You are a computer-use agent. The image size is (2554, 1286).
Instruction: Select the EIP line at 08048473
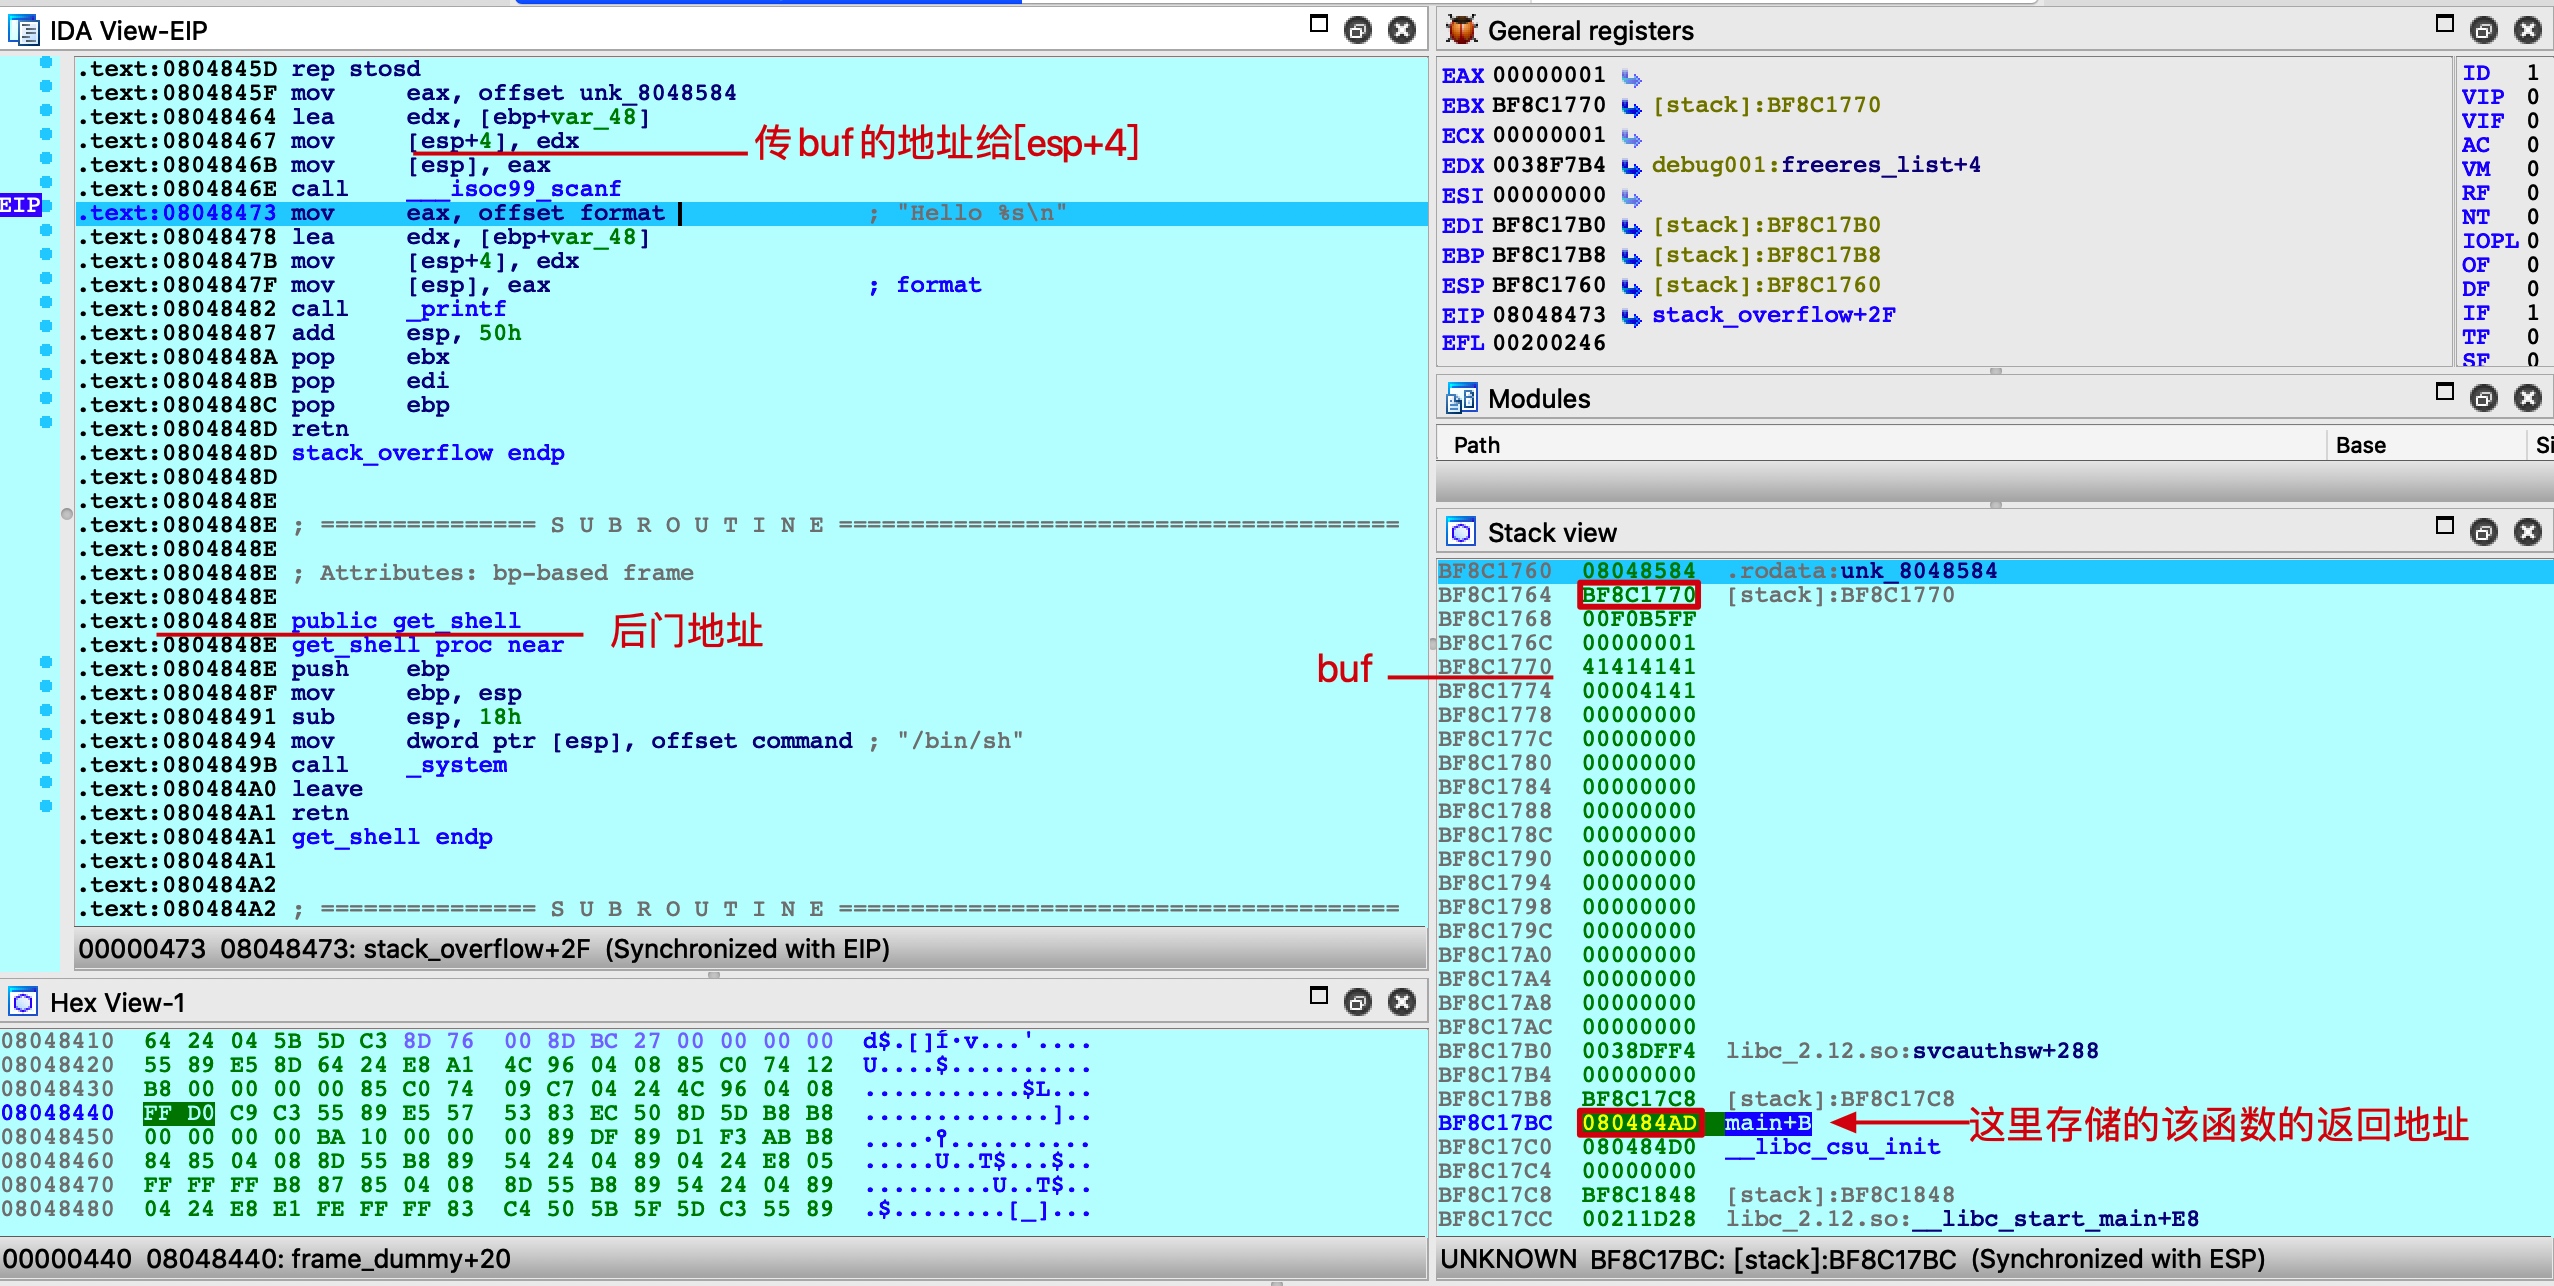(751, 213)
